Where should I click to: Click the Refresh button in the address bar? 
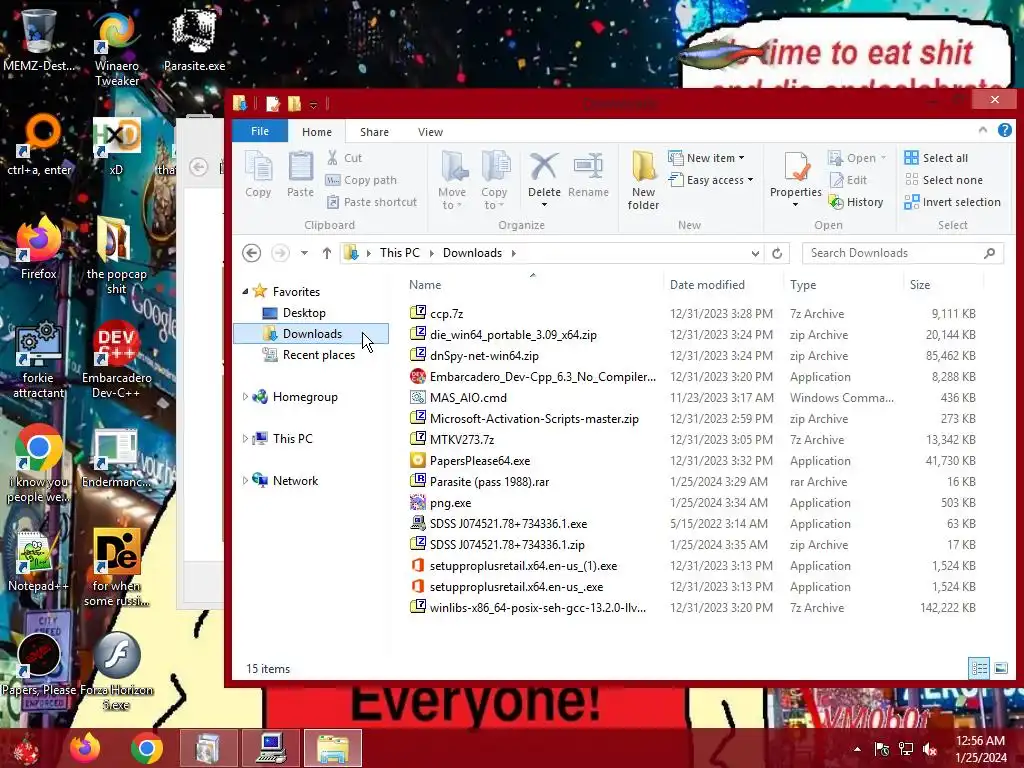(777, 253)
